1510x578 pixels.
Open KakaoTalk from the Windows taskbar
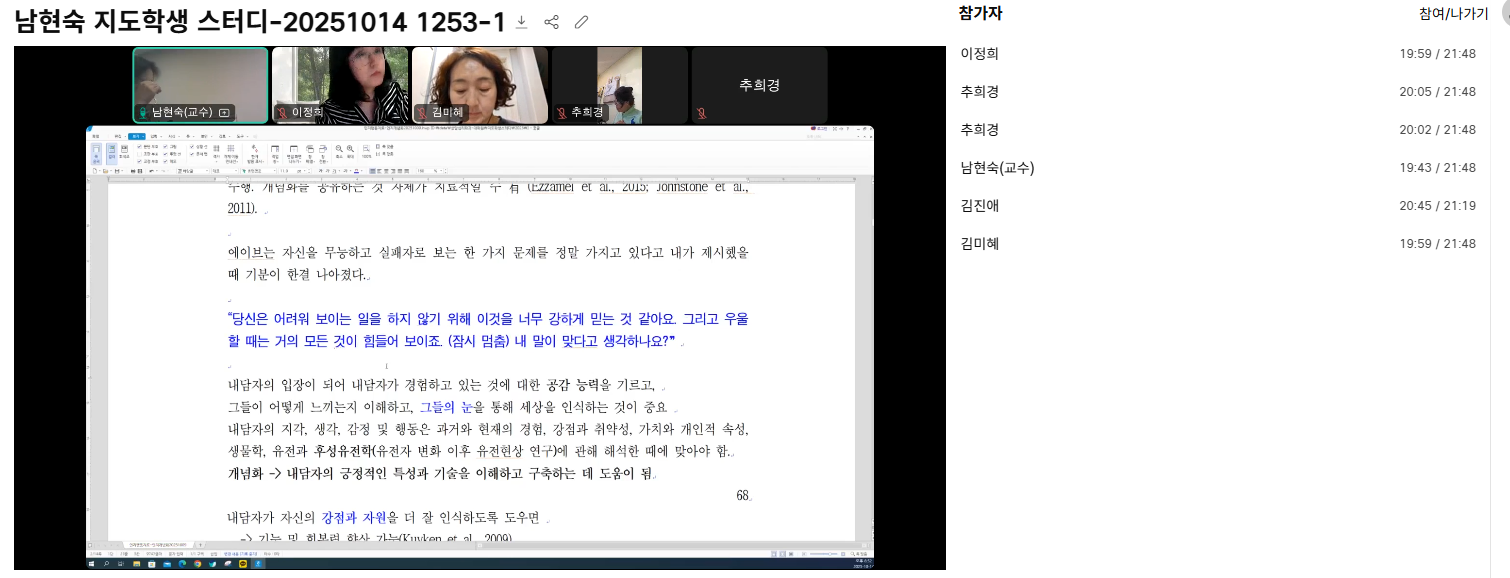[x=243, y=564]
